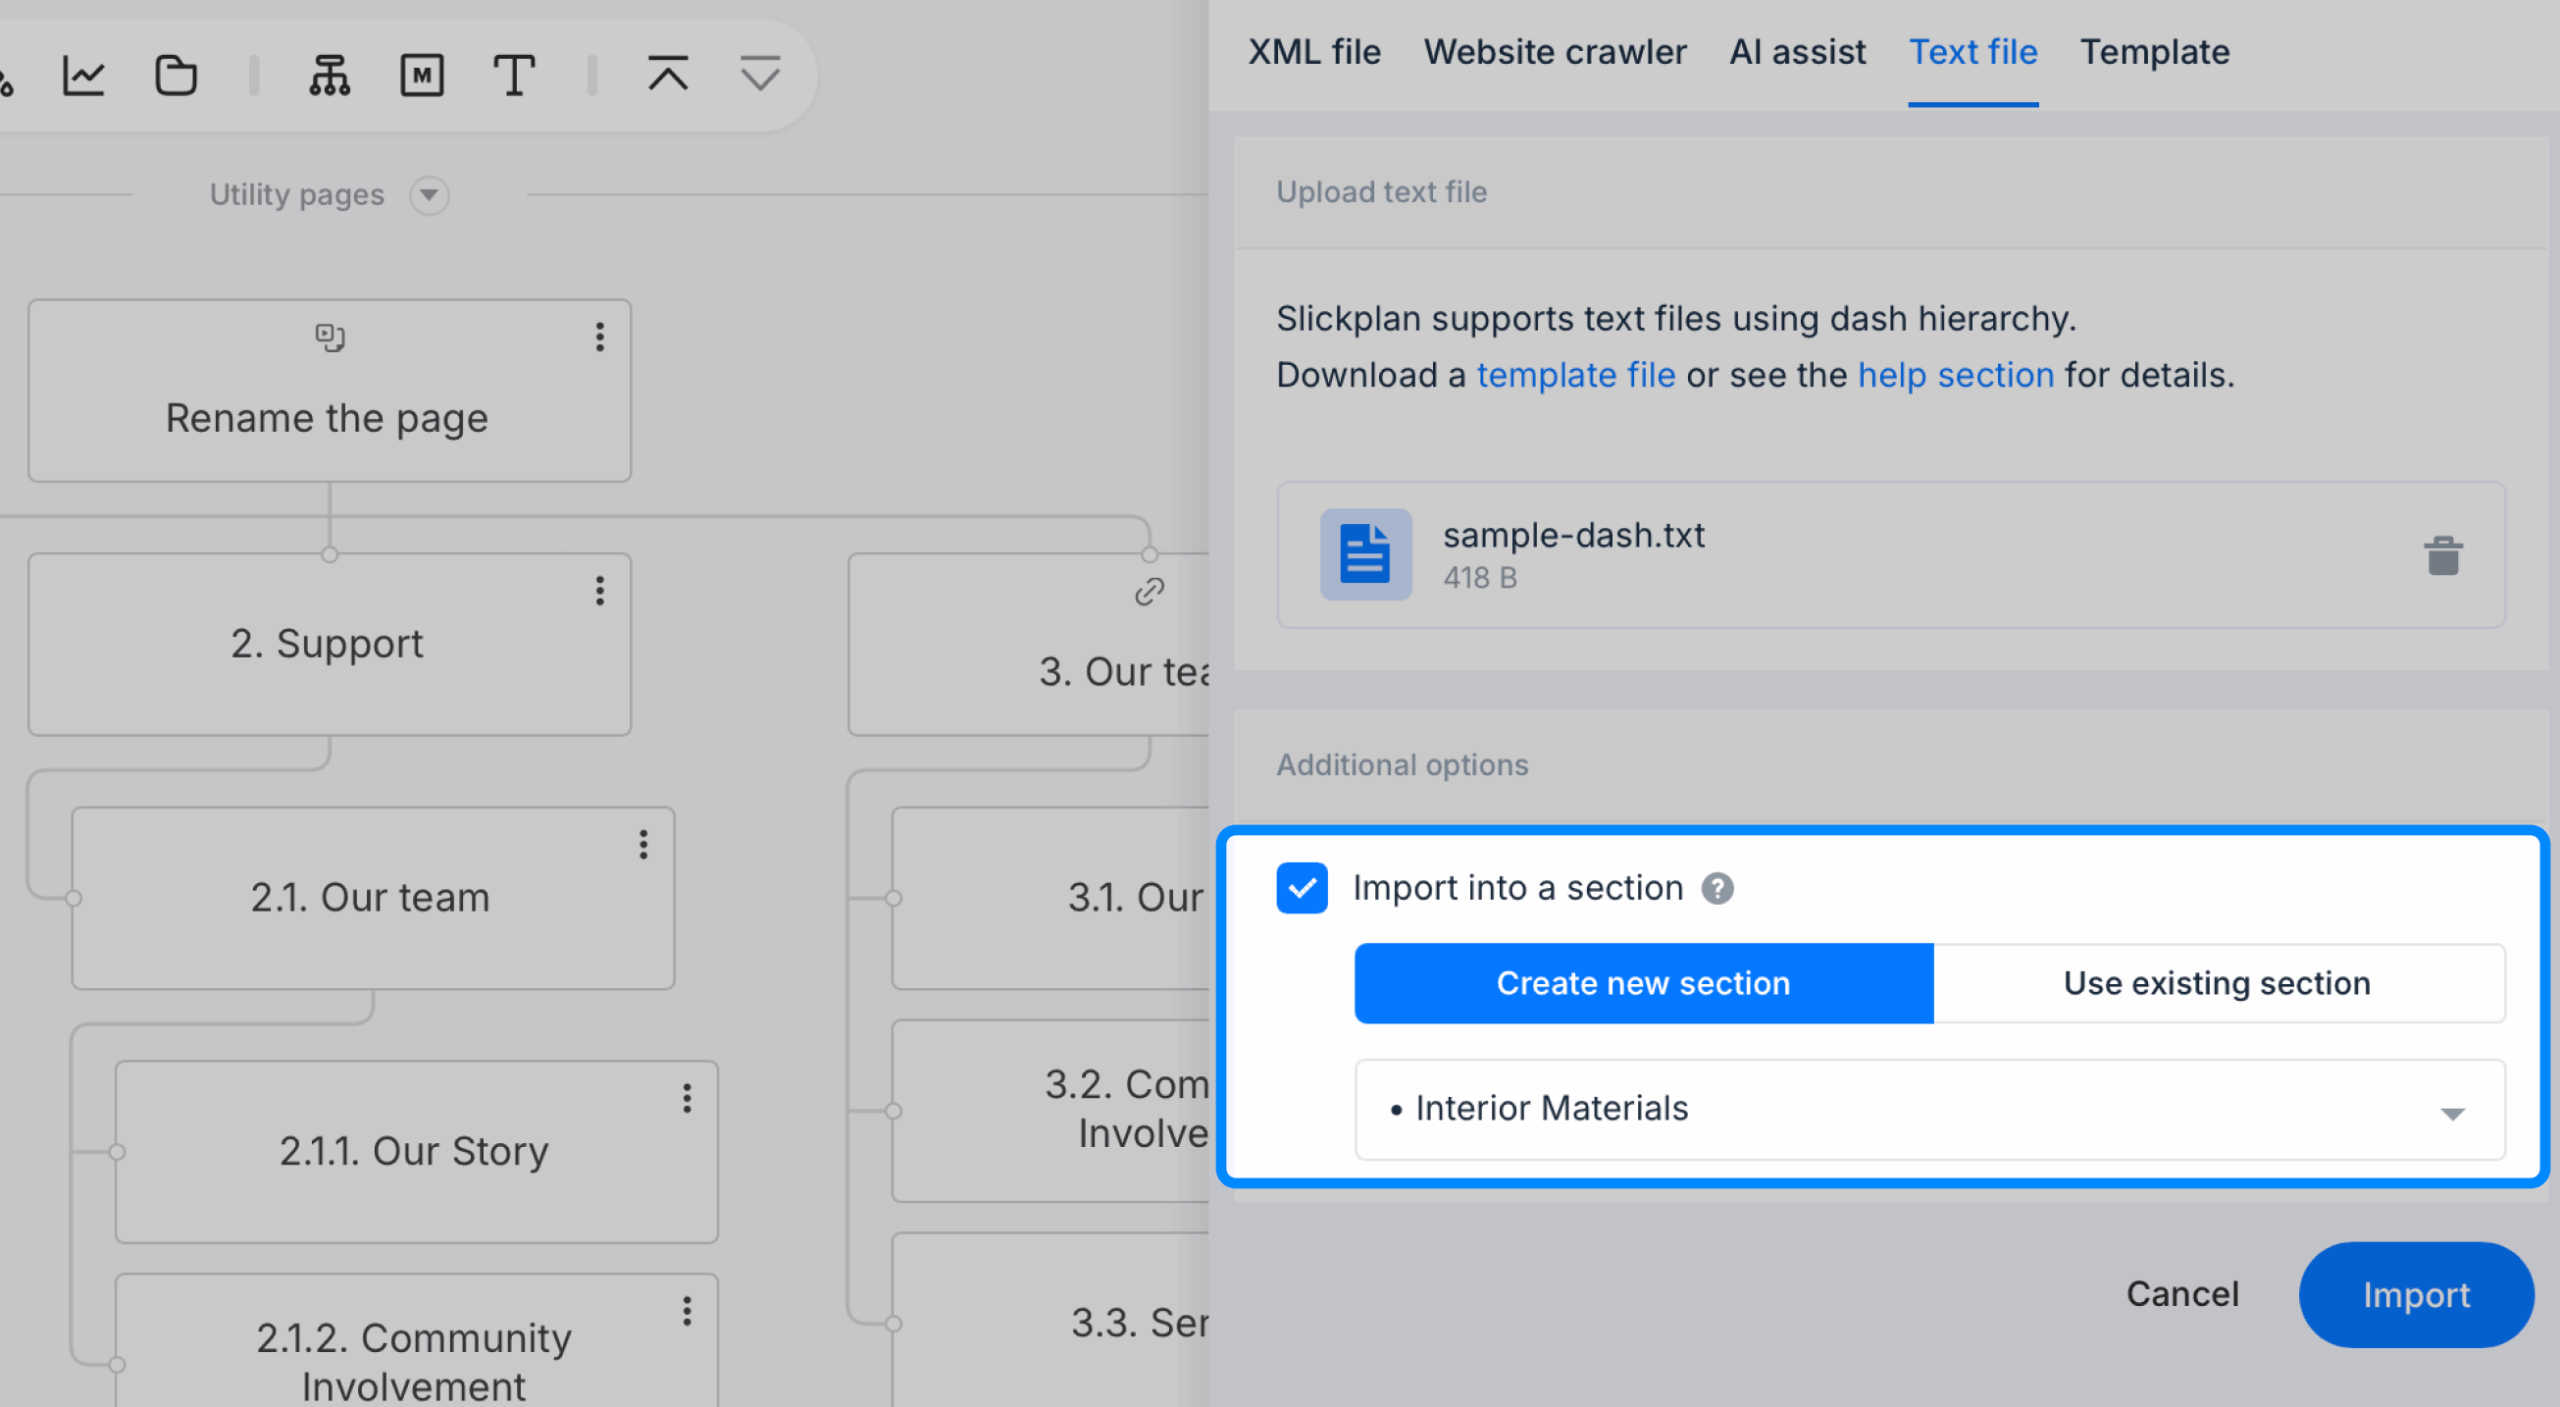Viewport: 2560px width, 1407px height.
Task: Click the 418 B file size text
Action: [x=1480, y=578]
